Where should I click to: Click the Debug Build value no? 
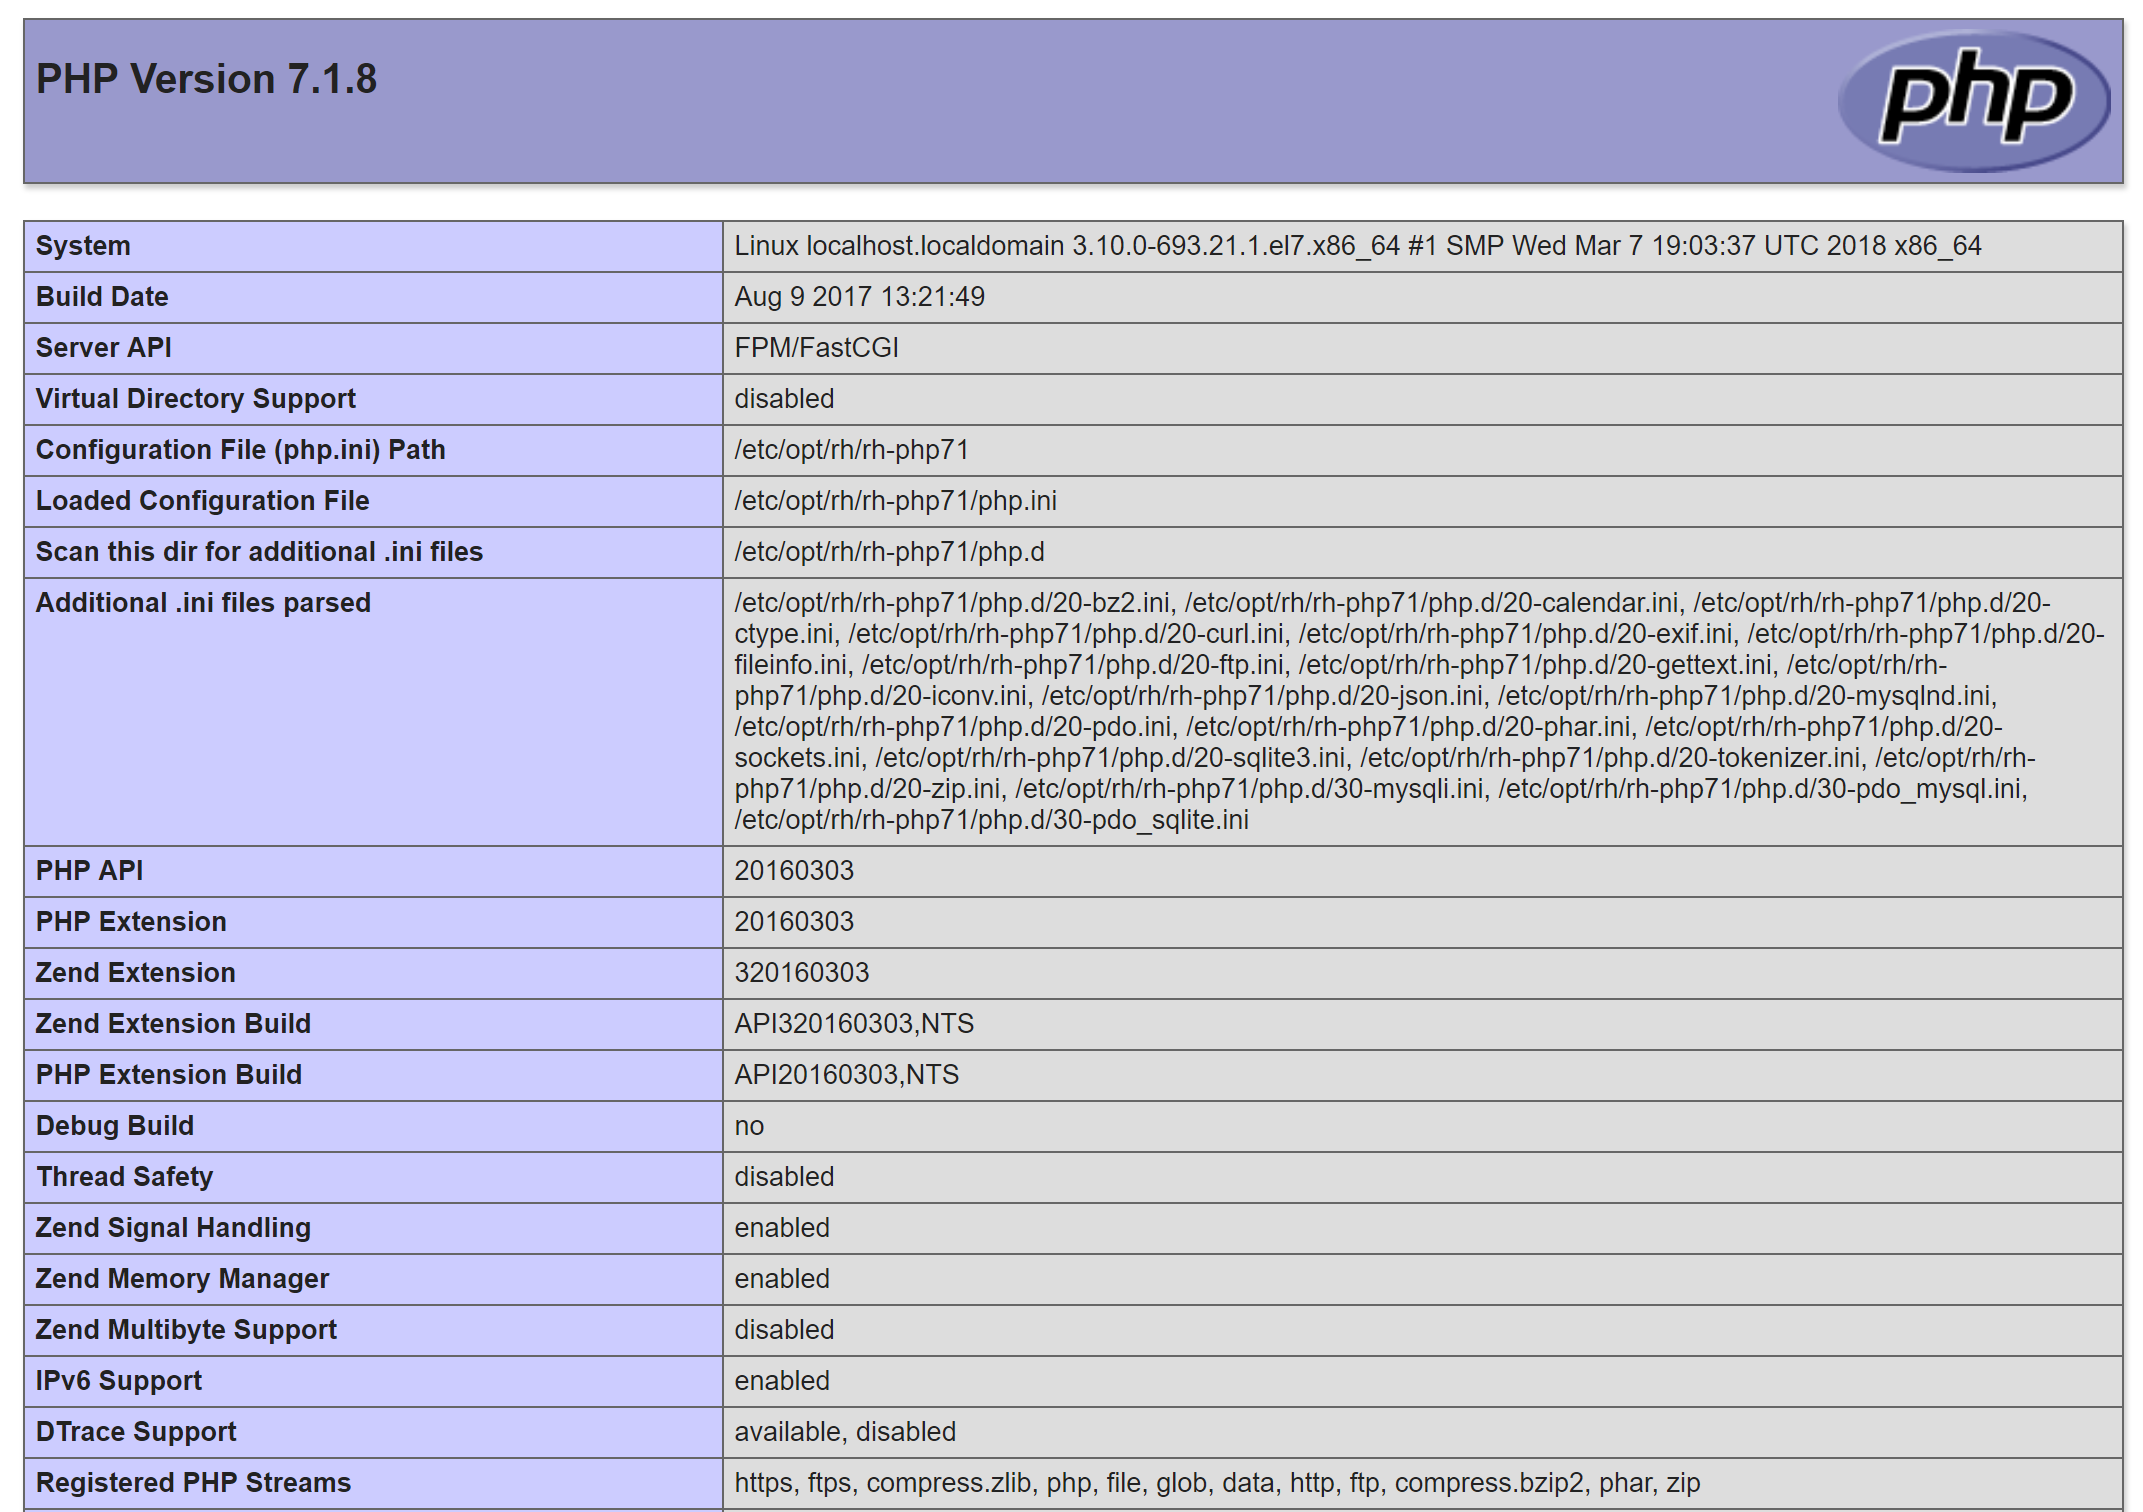(749, 1126)
